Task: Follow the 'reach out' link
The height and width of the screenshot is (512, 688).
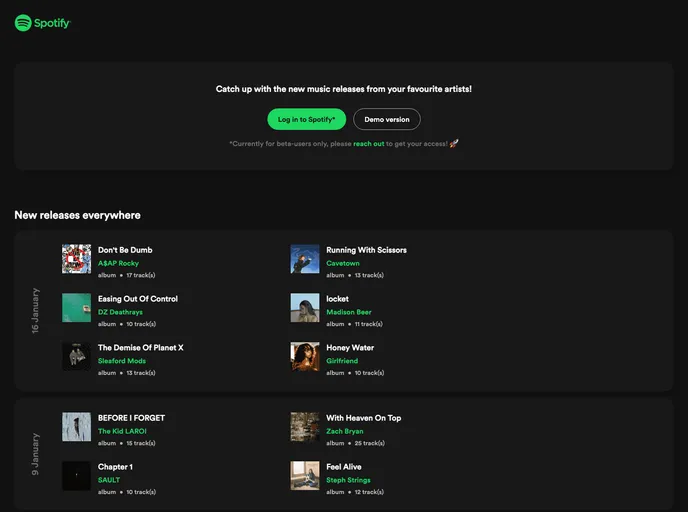Action: click(x=368, y=144)
